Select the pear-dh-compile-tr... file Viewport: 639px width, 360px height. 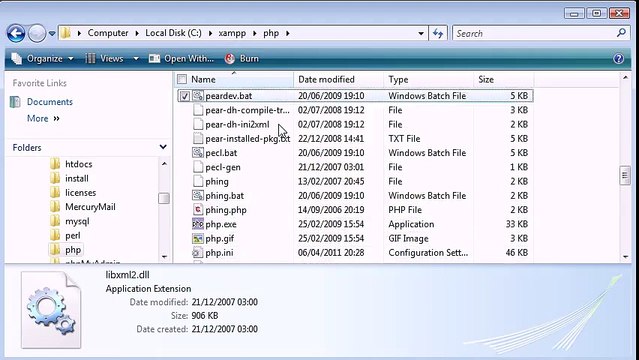(247, 110)
